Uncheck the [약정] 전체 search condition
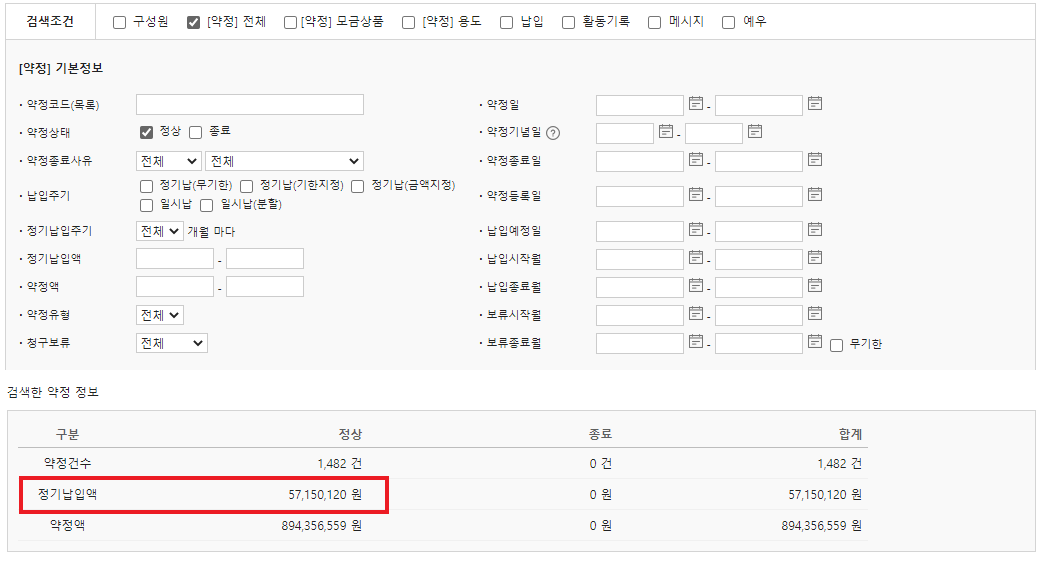 pos(193,23)
